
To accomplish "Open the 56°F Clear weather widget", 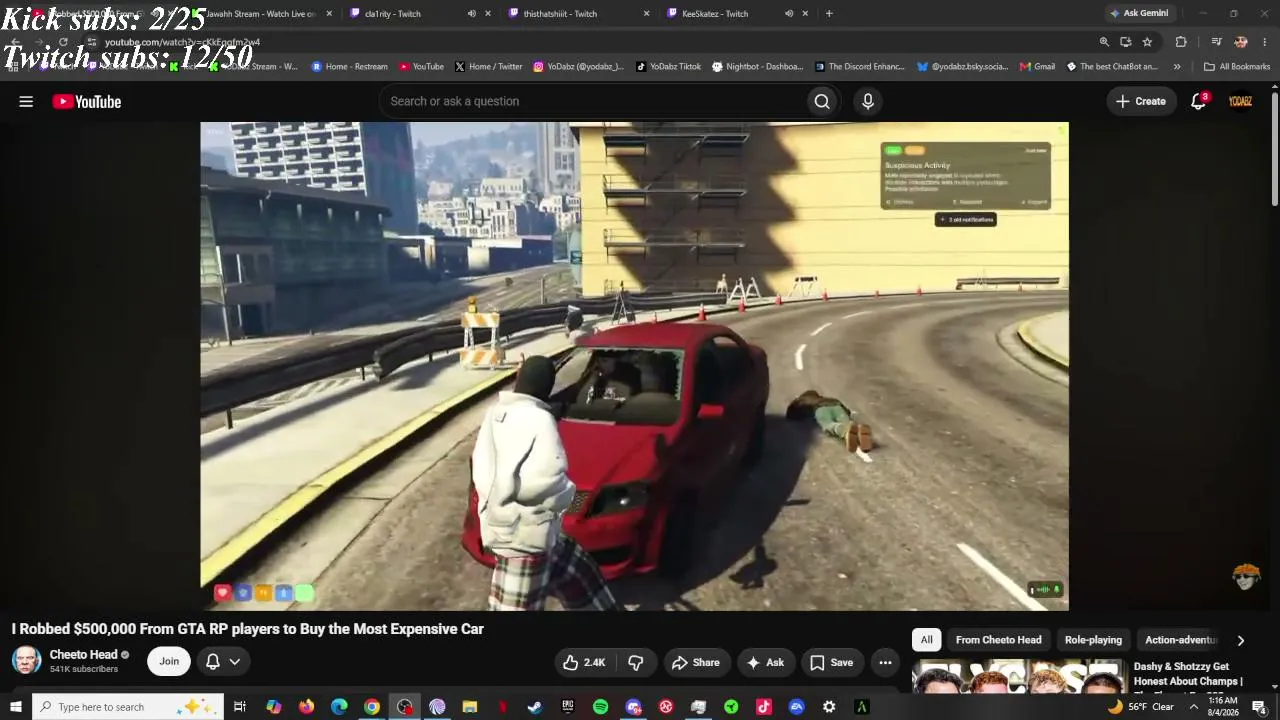I will point(1141,707).
